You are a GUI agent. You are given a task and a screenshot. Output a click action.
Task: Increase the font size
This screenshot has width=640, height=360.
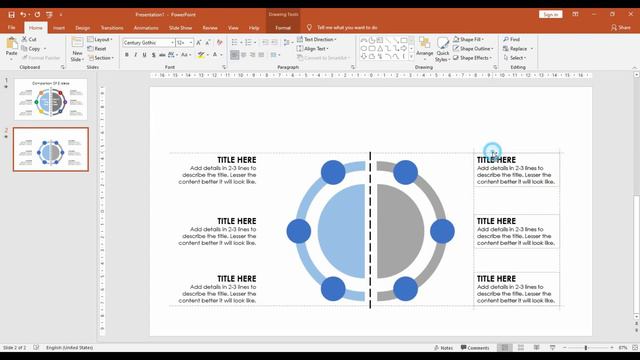pos(199,42)
